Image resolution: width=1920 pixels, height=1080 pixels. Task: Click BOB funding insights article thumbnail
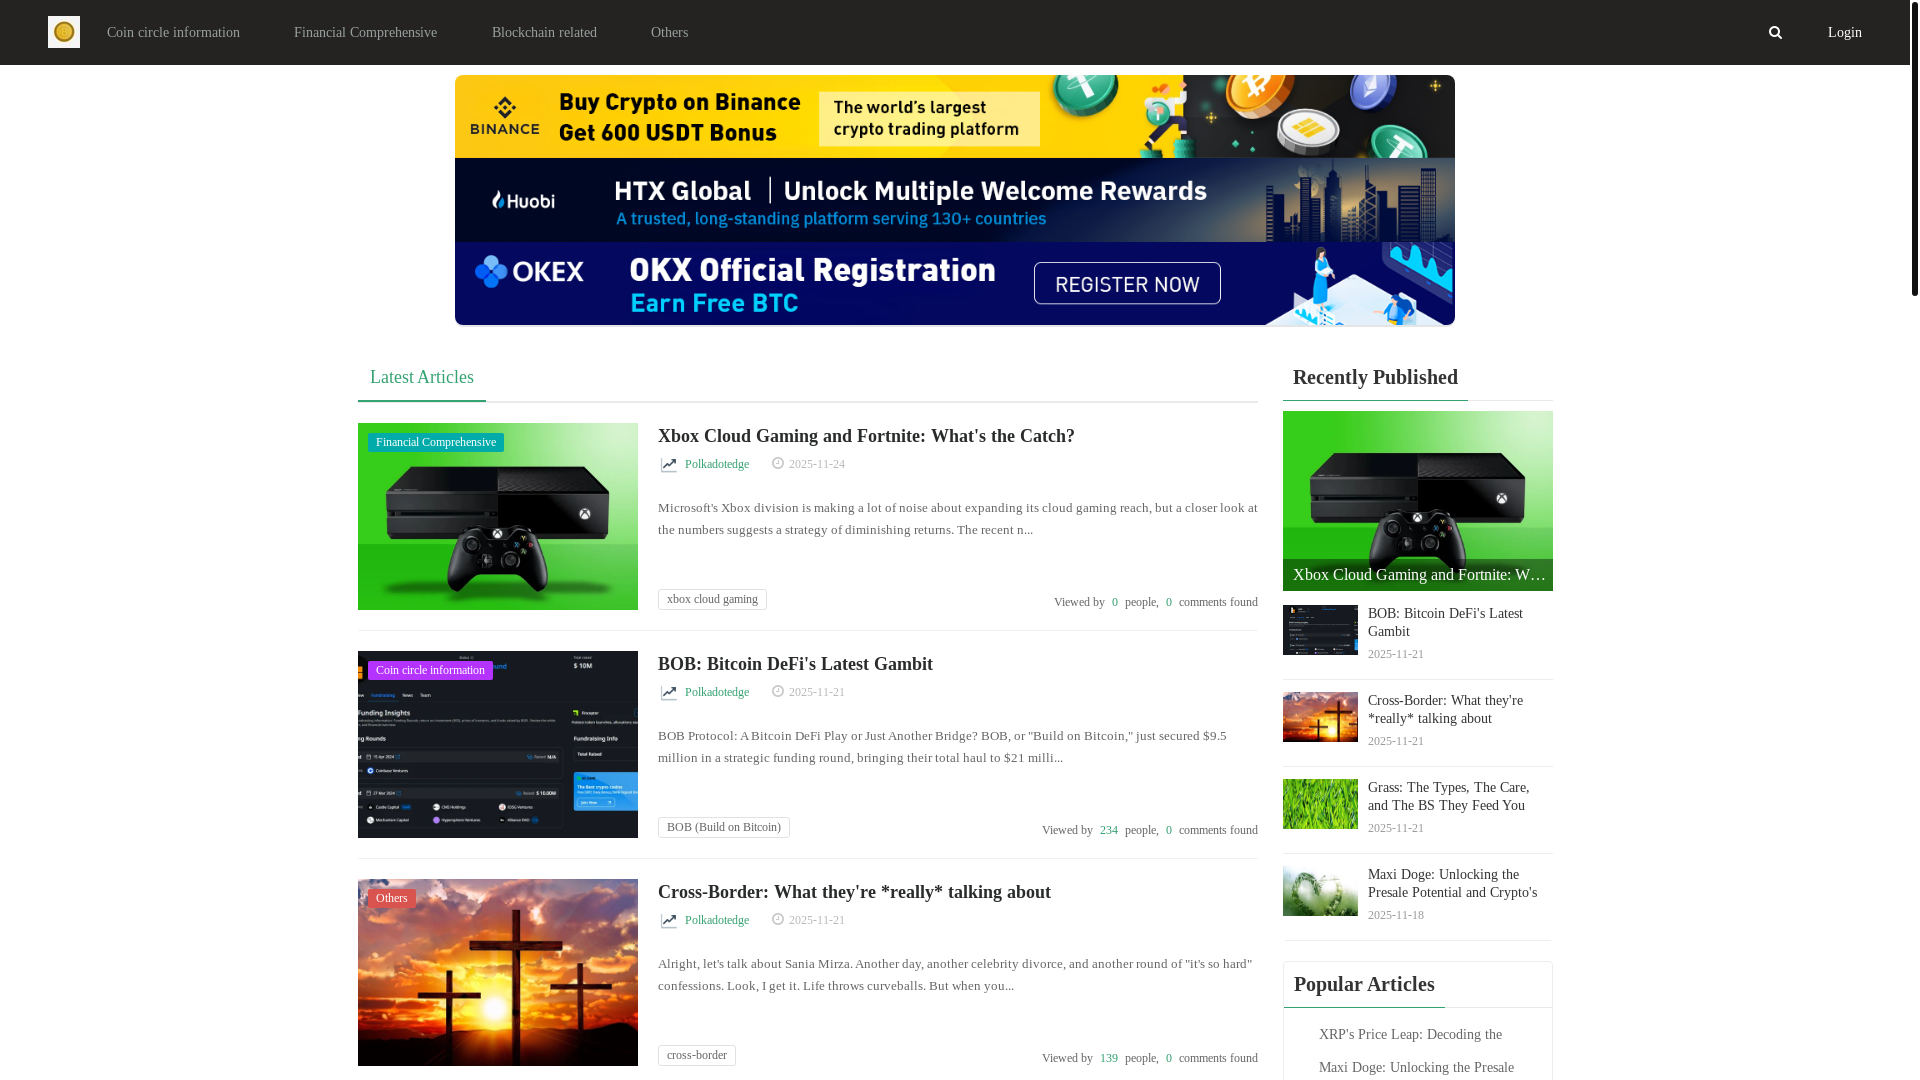click(498, 744)
